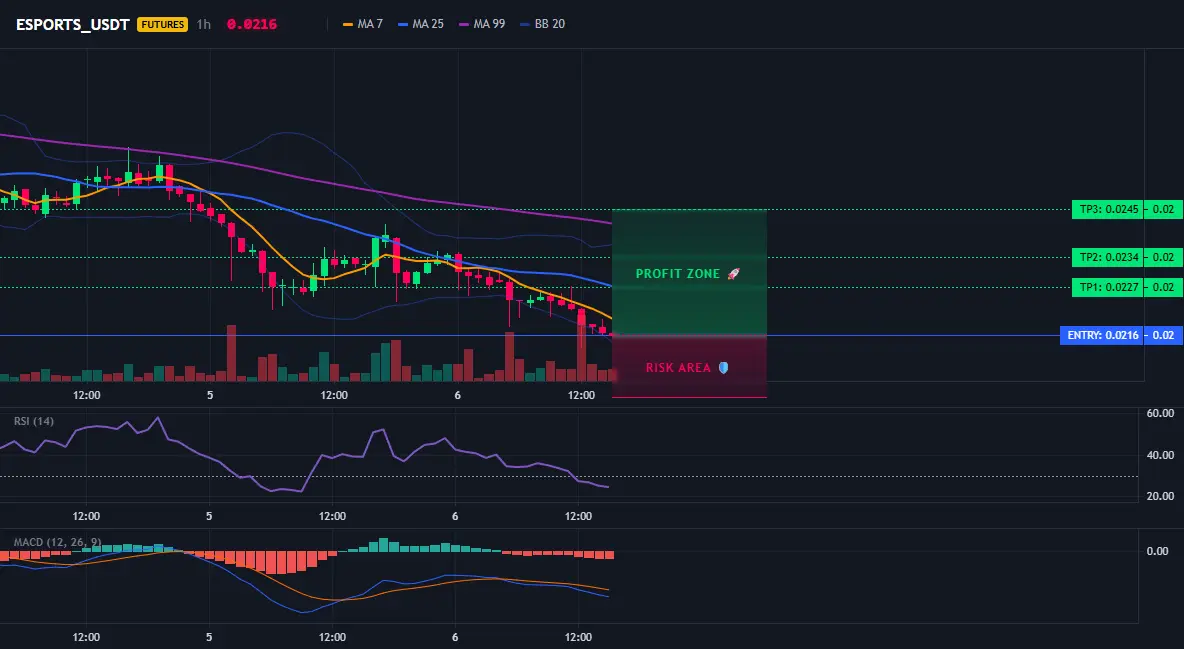The height and width of the screenshot is (649, 1184).
Task: Toggle the MA 25 legend entry
Action: tap(421, 24)
